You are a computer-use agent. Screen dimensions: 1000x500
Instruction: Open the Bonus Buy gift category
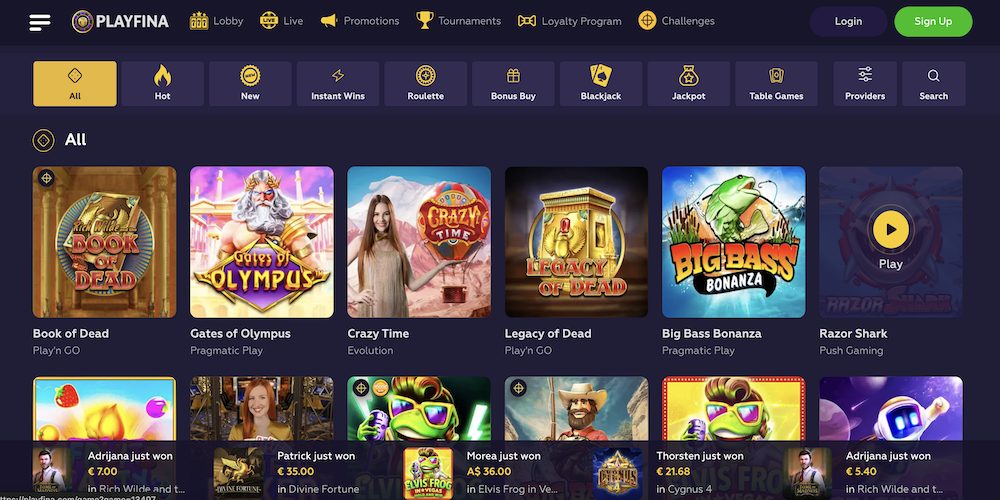click(x=513, y=84)
